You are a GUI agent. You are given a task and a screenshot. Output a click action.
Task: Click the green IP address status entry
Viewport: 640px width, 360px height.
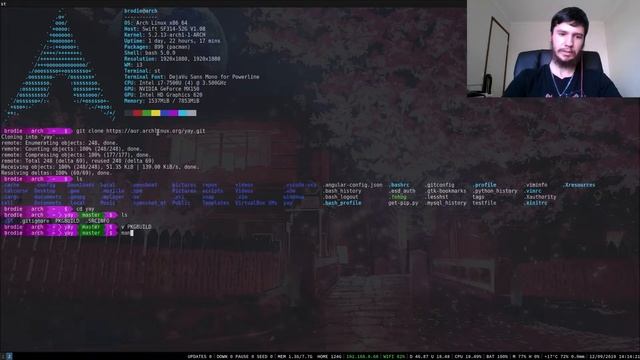click(362, 356)
